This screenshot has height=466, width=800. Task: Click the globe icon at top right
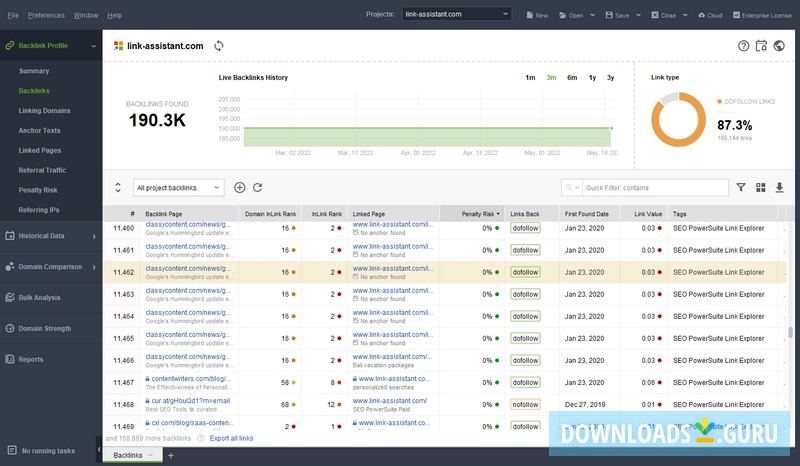(x=780, y=46)
